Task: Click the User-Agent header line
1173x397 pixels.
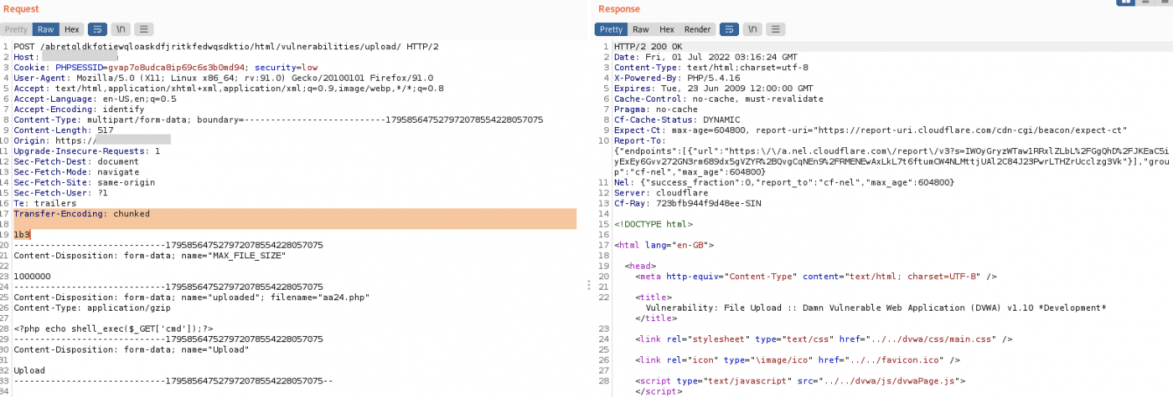Action: [224, 78]
